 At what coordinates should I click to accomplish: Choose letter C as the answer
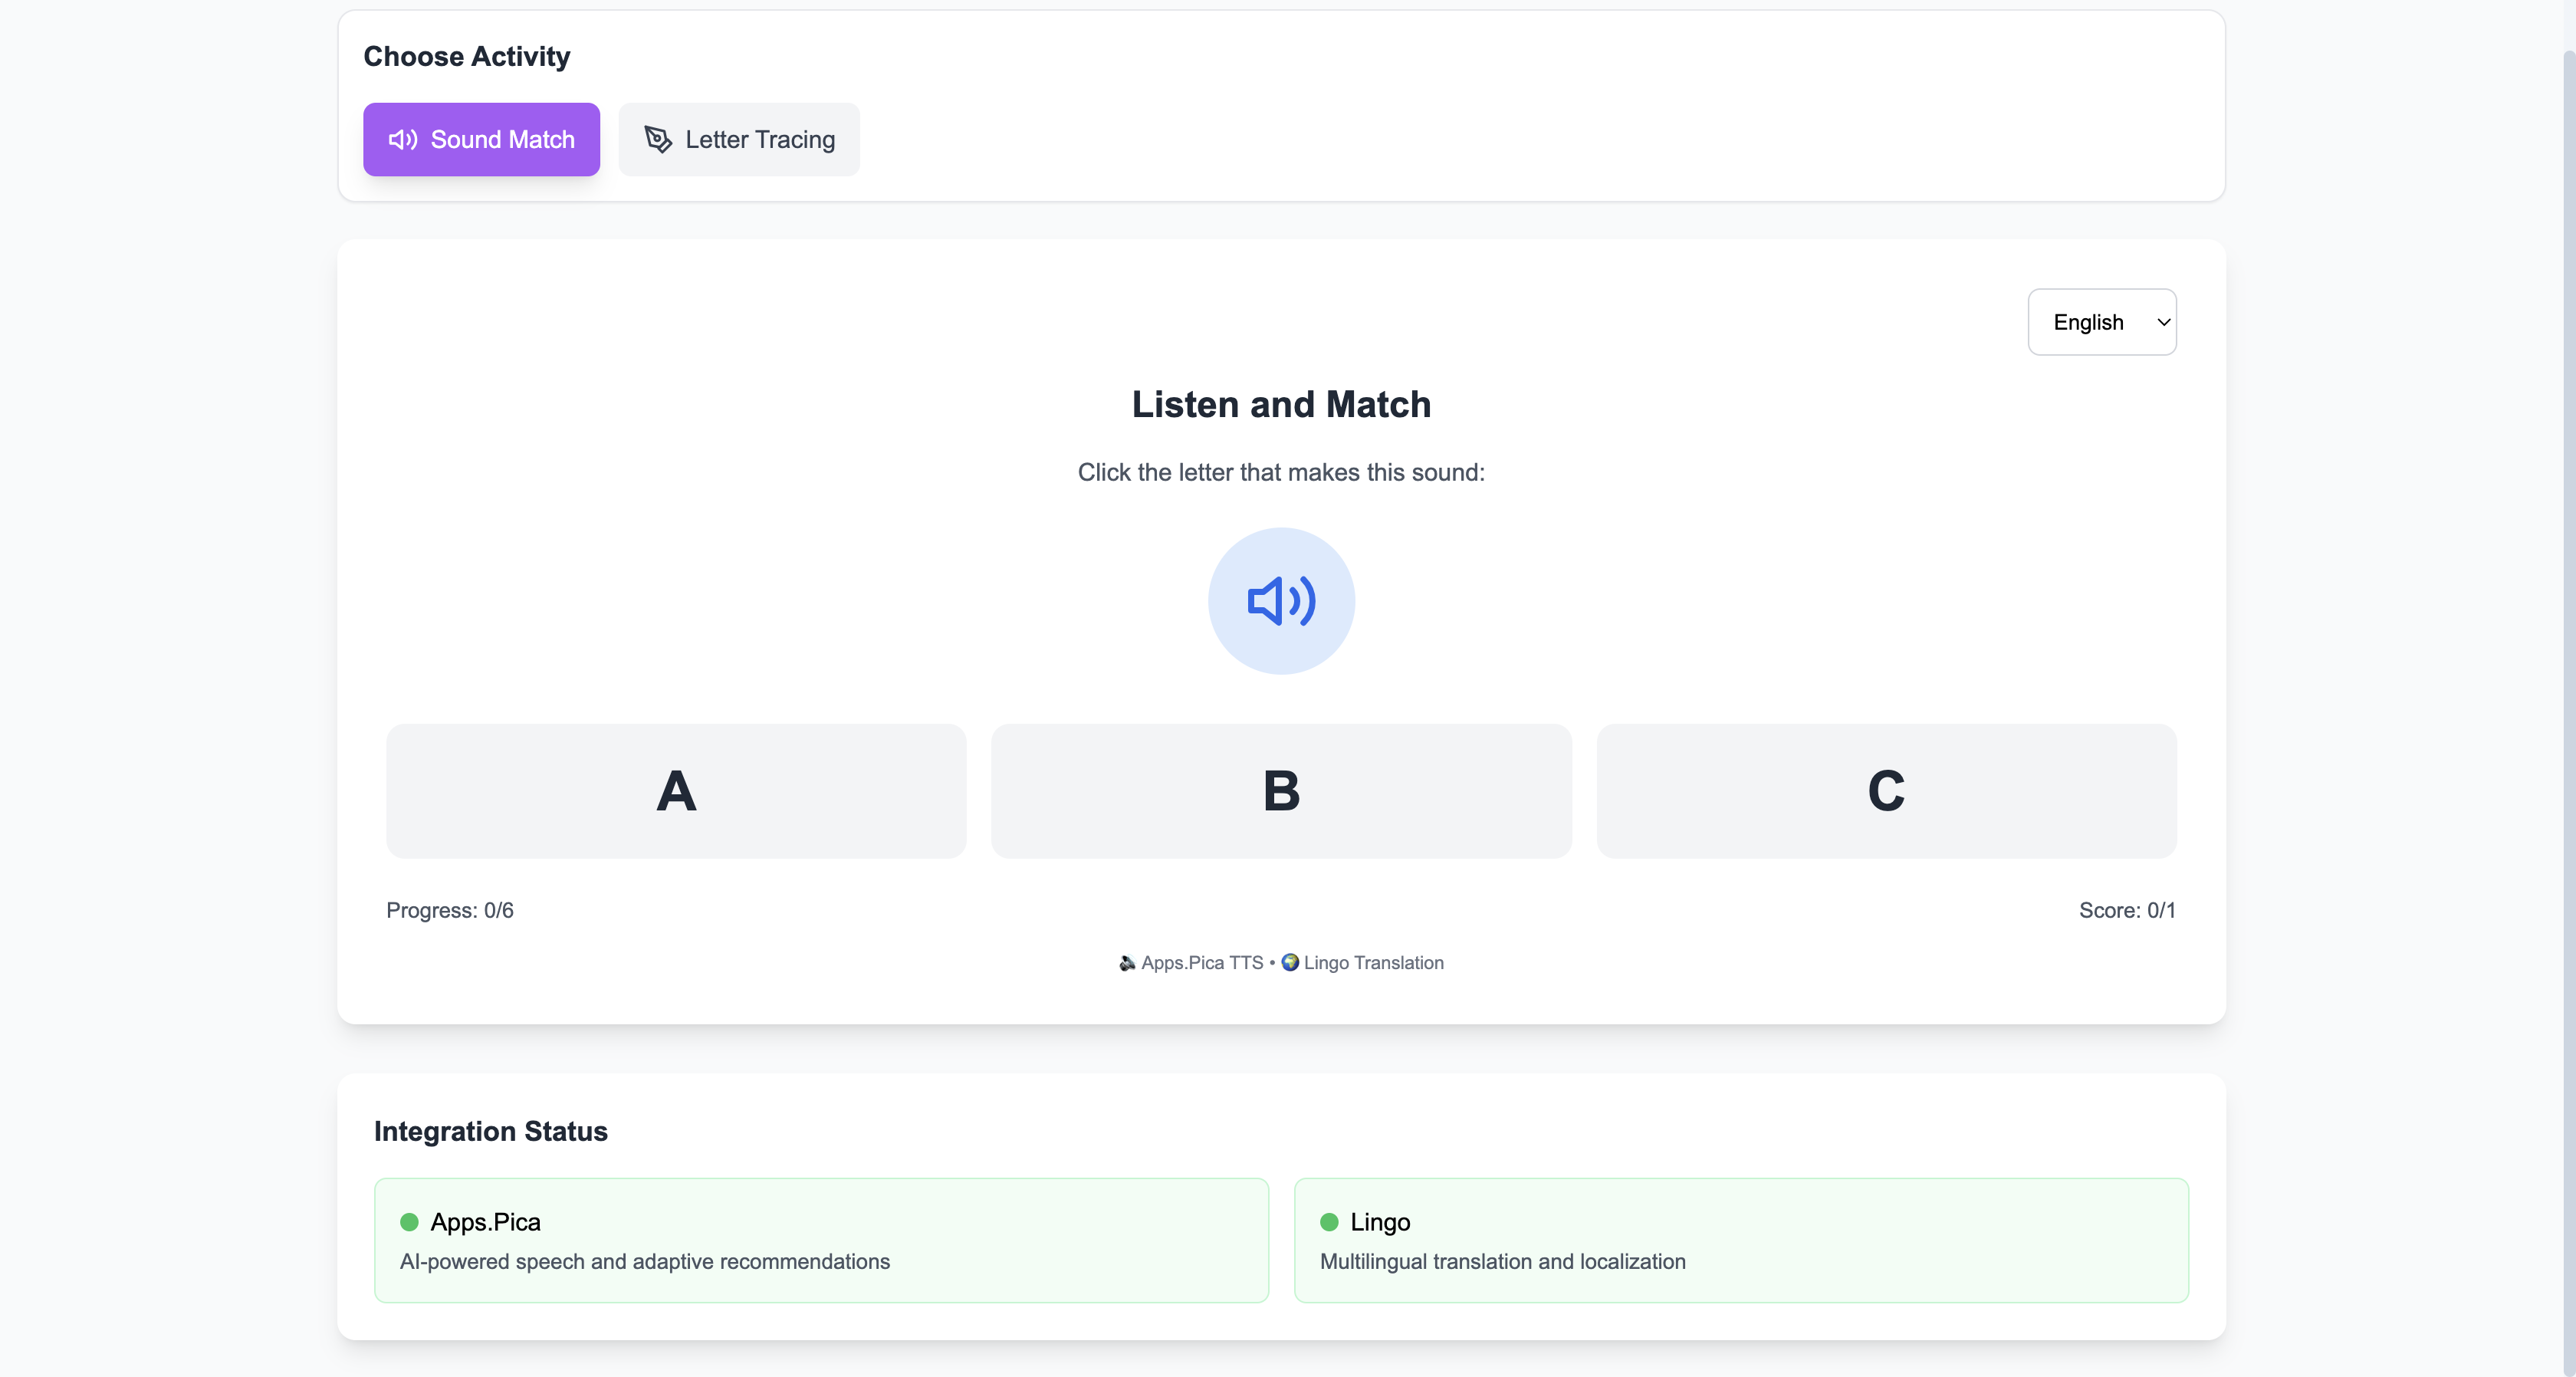1886,791
